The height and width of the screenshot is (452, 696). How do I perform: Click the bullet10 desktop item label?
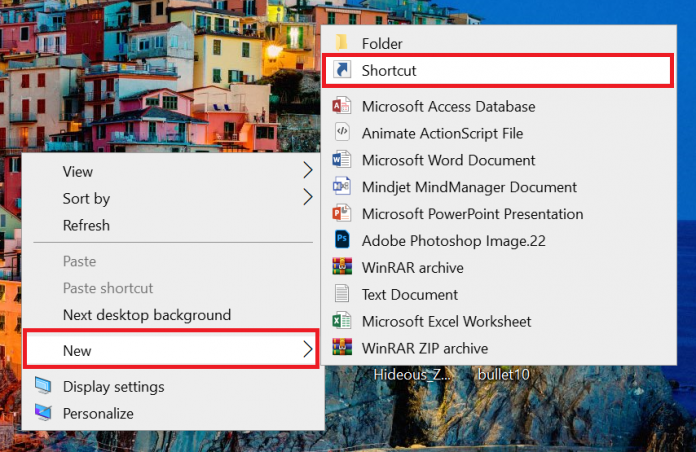(x=503, y=375)
